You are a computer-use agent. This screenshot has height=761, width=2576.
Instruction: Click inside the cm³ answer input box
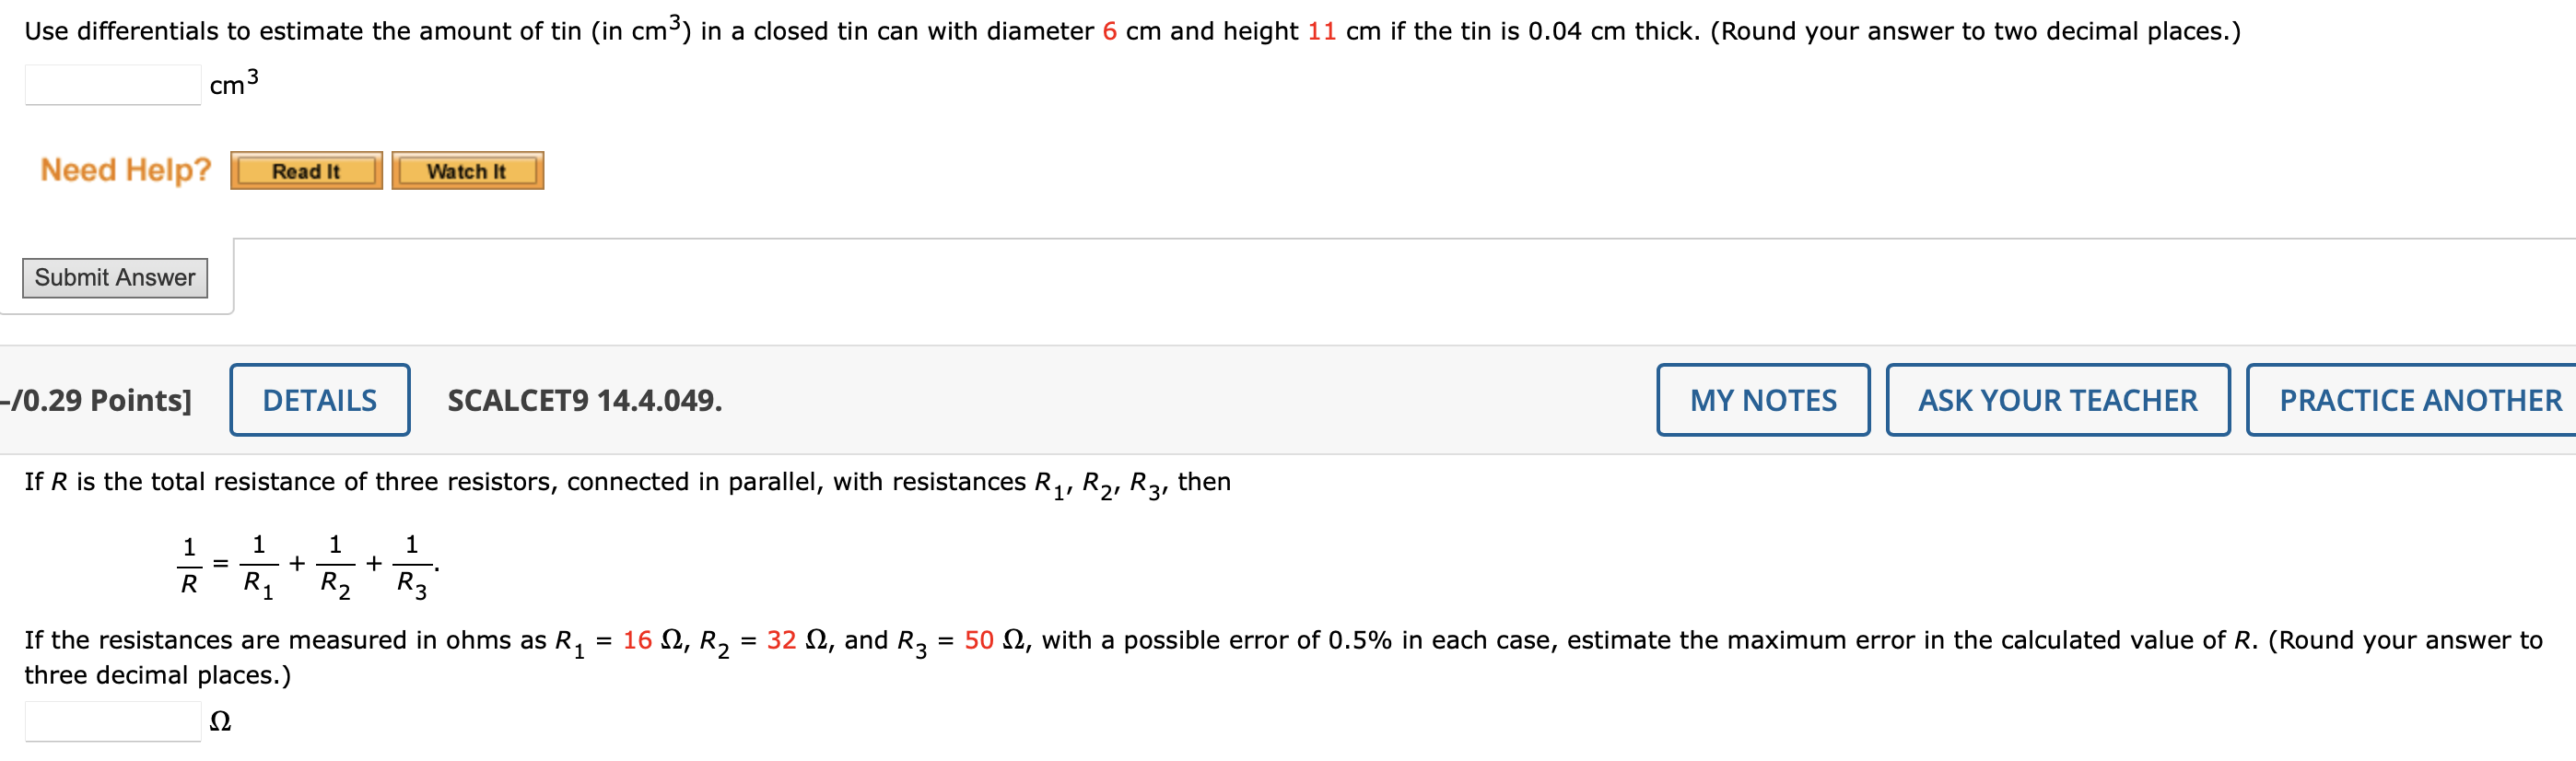[113, 85]
